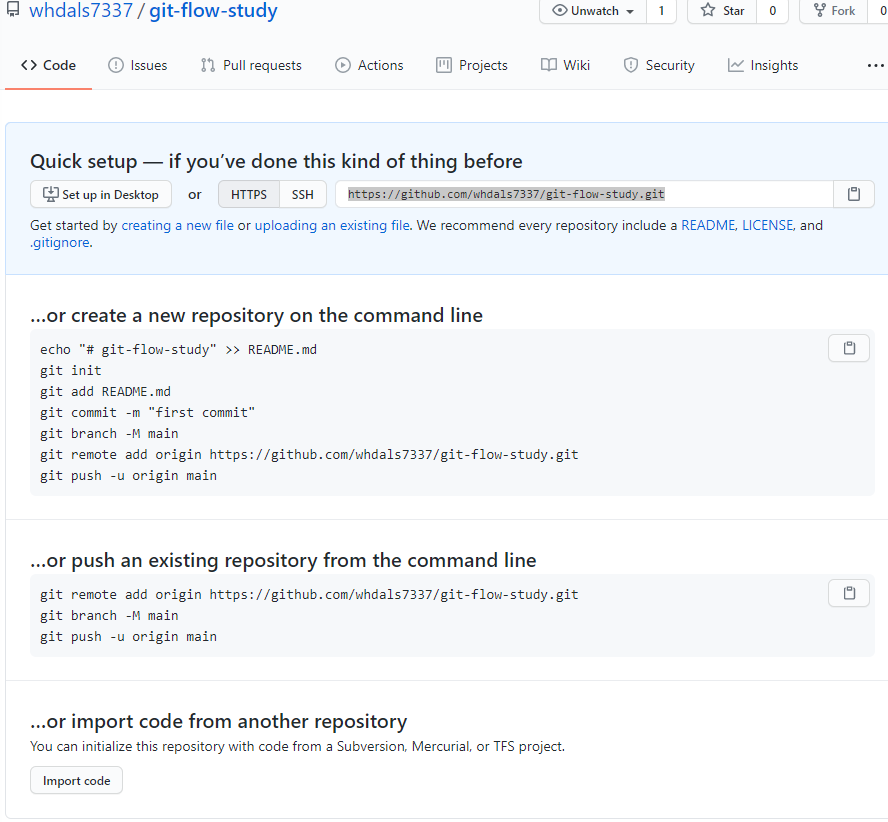Click '...or import code from another repository' heading
This screenshot has width=888, height=822.
click(x=219, y=722)
